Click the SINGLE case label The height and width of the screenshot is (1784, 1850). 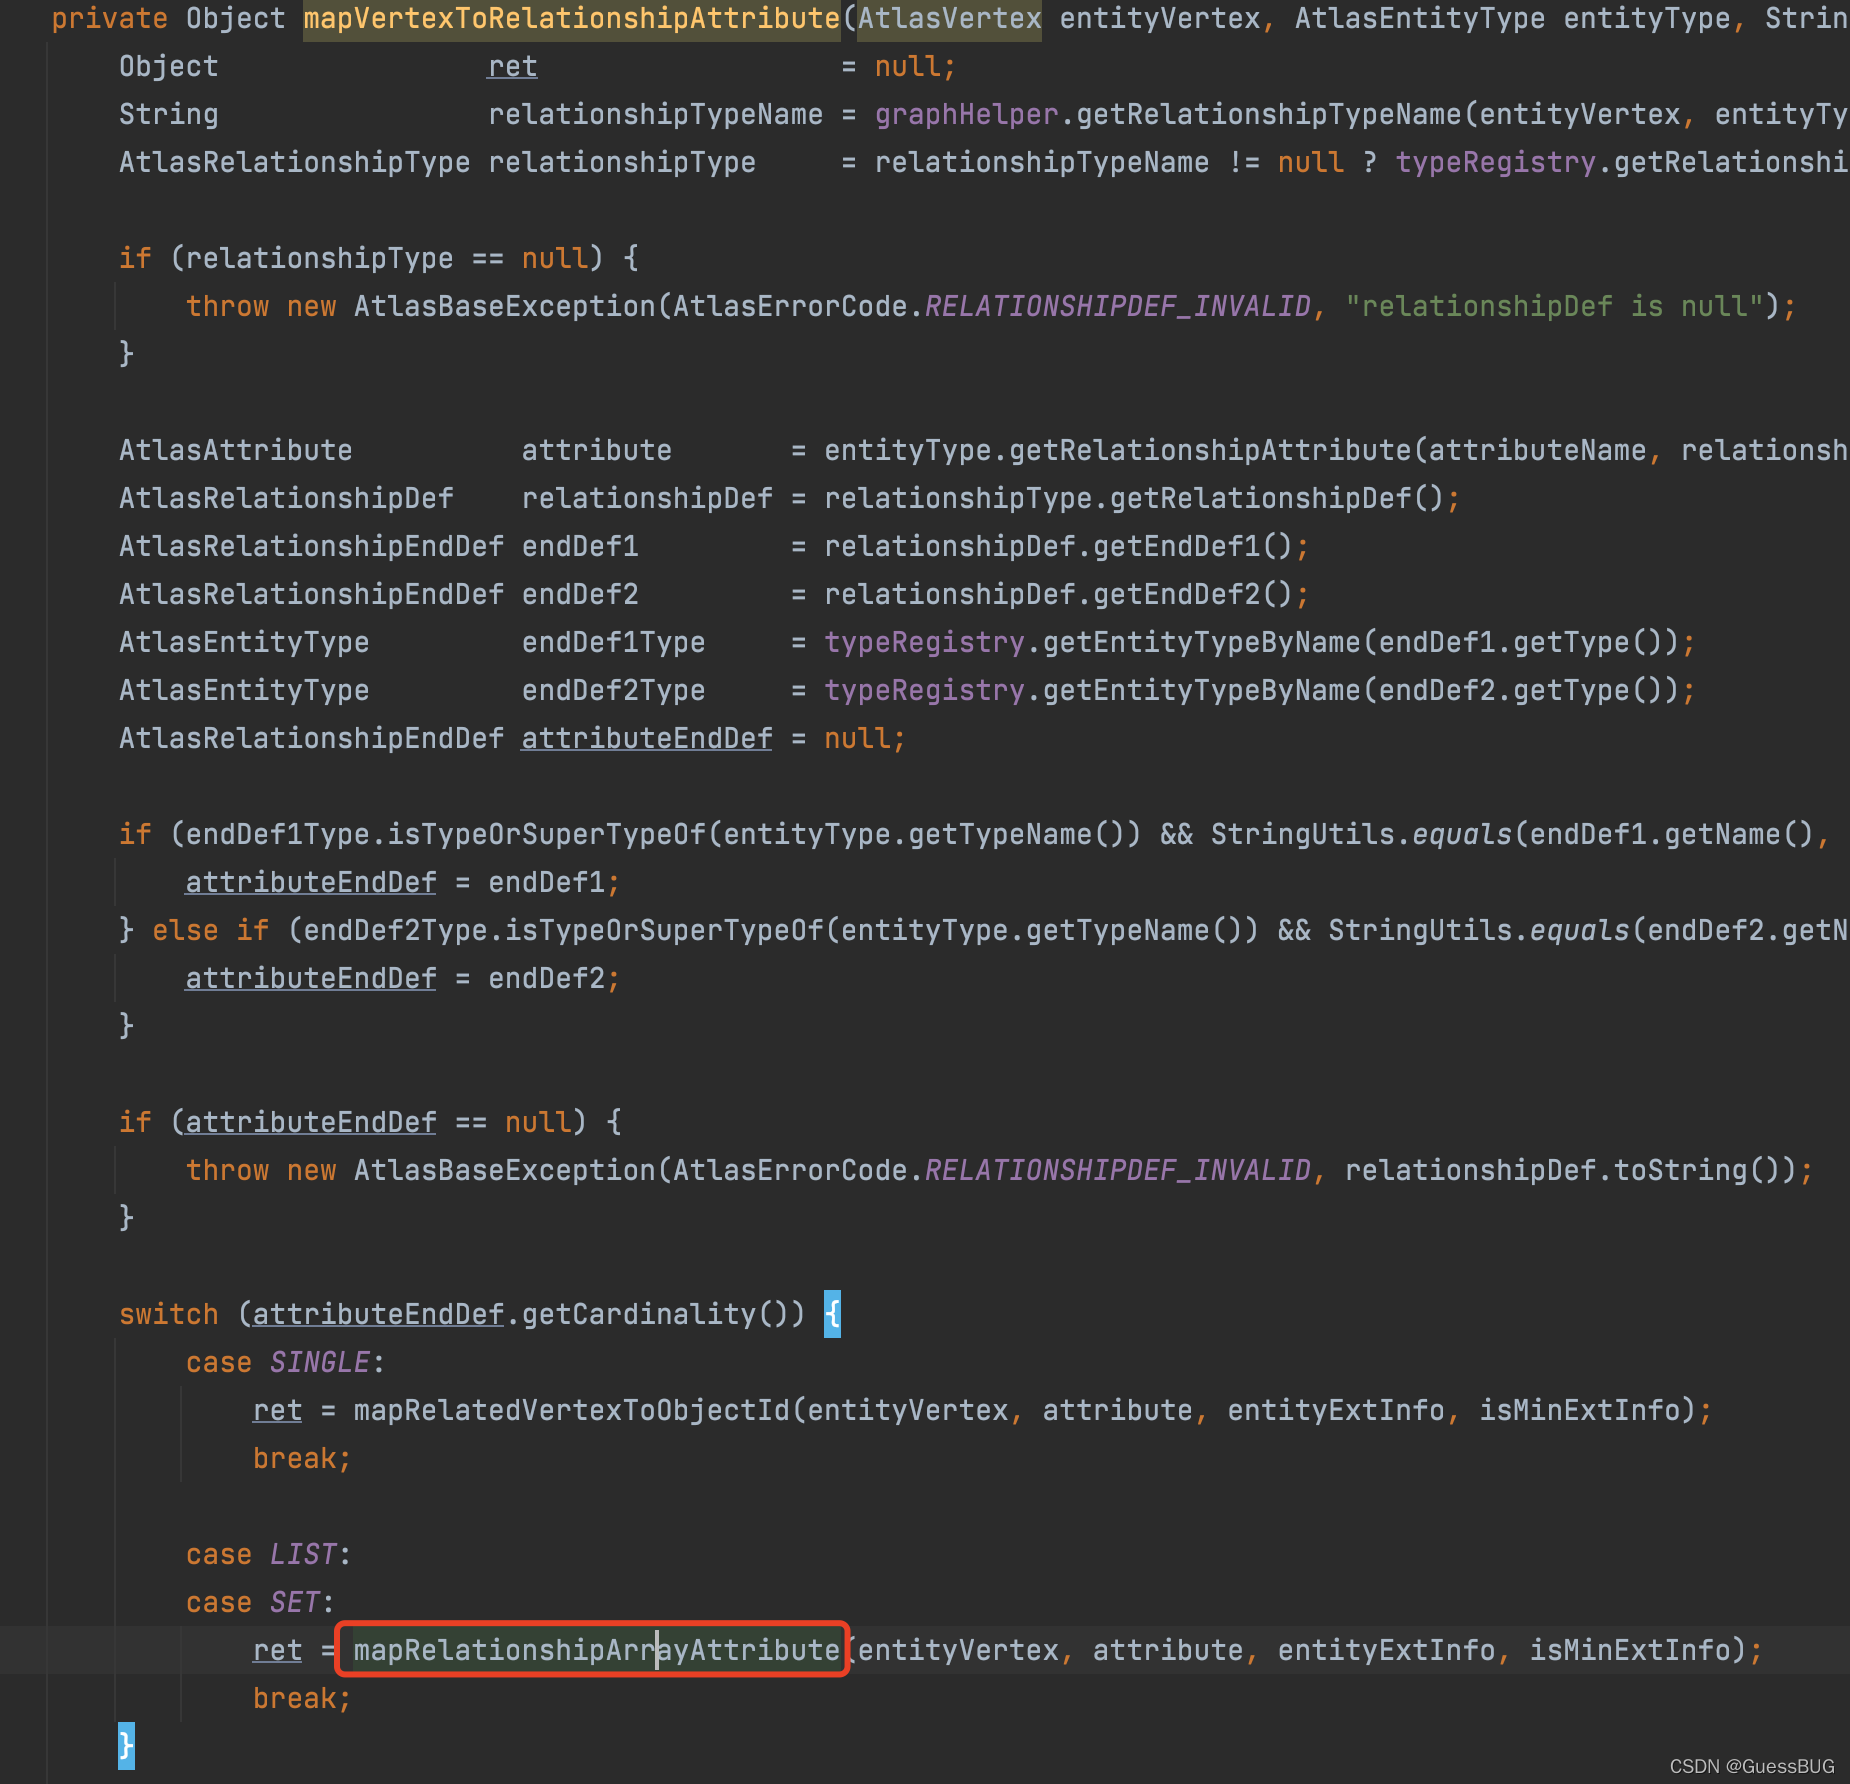(319, 1363)
